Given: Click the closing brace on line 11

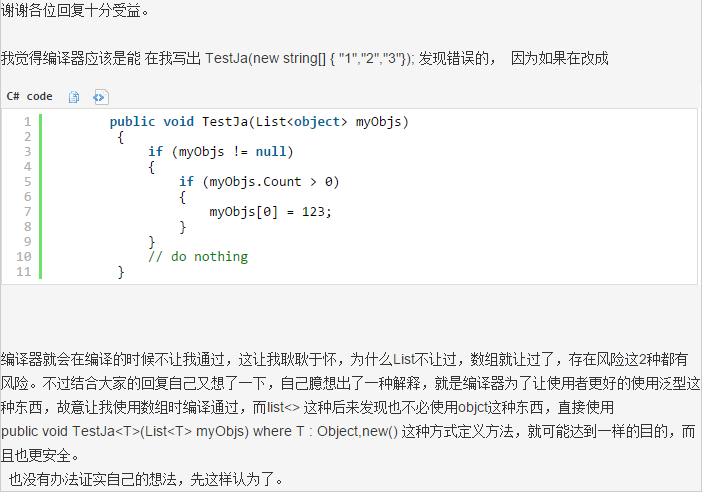Looking at the screenshot, I should tap(121, 272).
